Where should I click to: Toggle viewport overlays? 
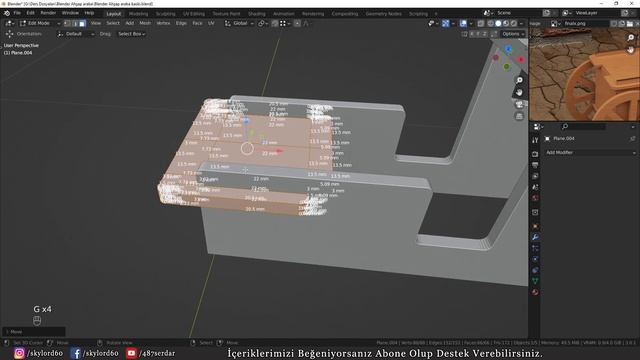pos(463,23)
